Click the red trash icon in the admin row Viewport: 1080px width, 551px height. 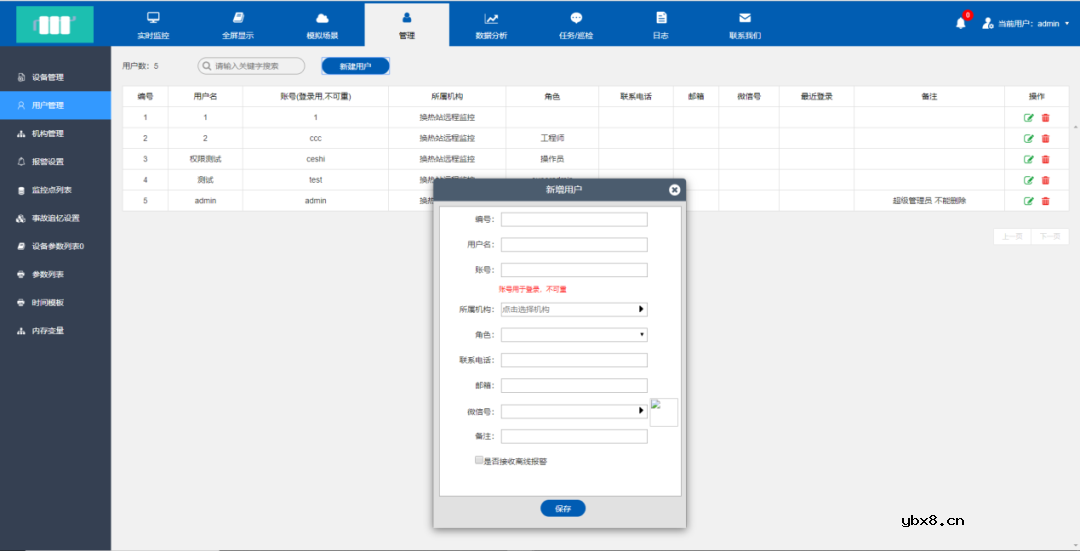pos(1046,200)
